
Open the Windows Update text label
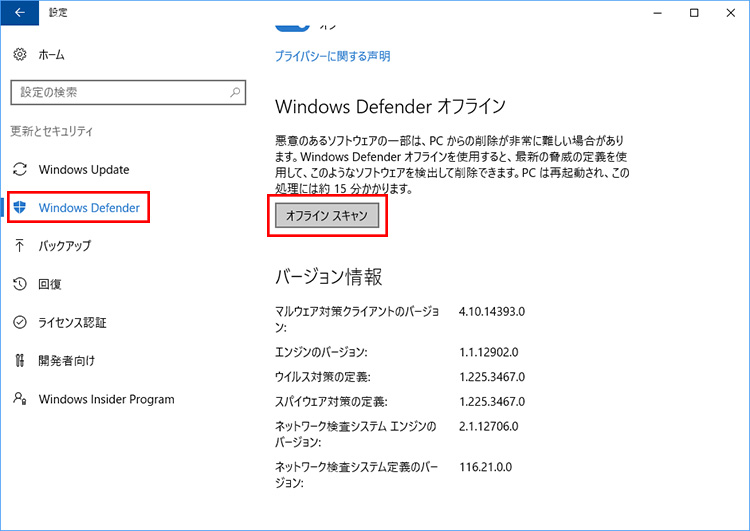(x=84, y=169)
